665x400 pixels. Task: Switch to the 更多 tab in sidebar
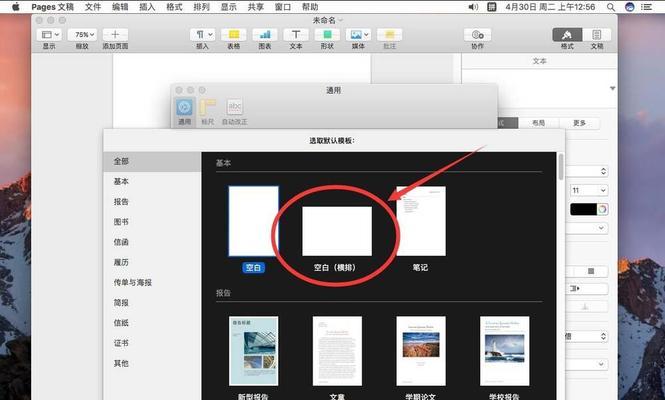(579, 123)
